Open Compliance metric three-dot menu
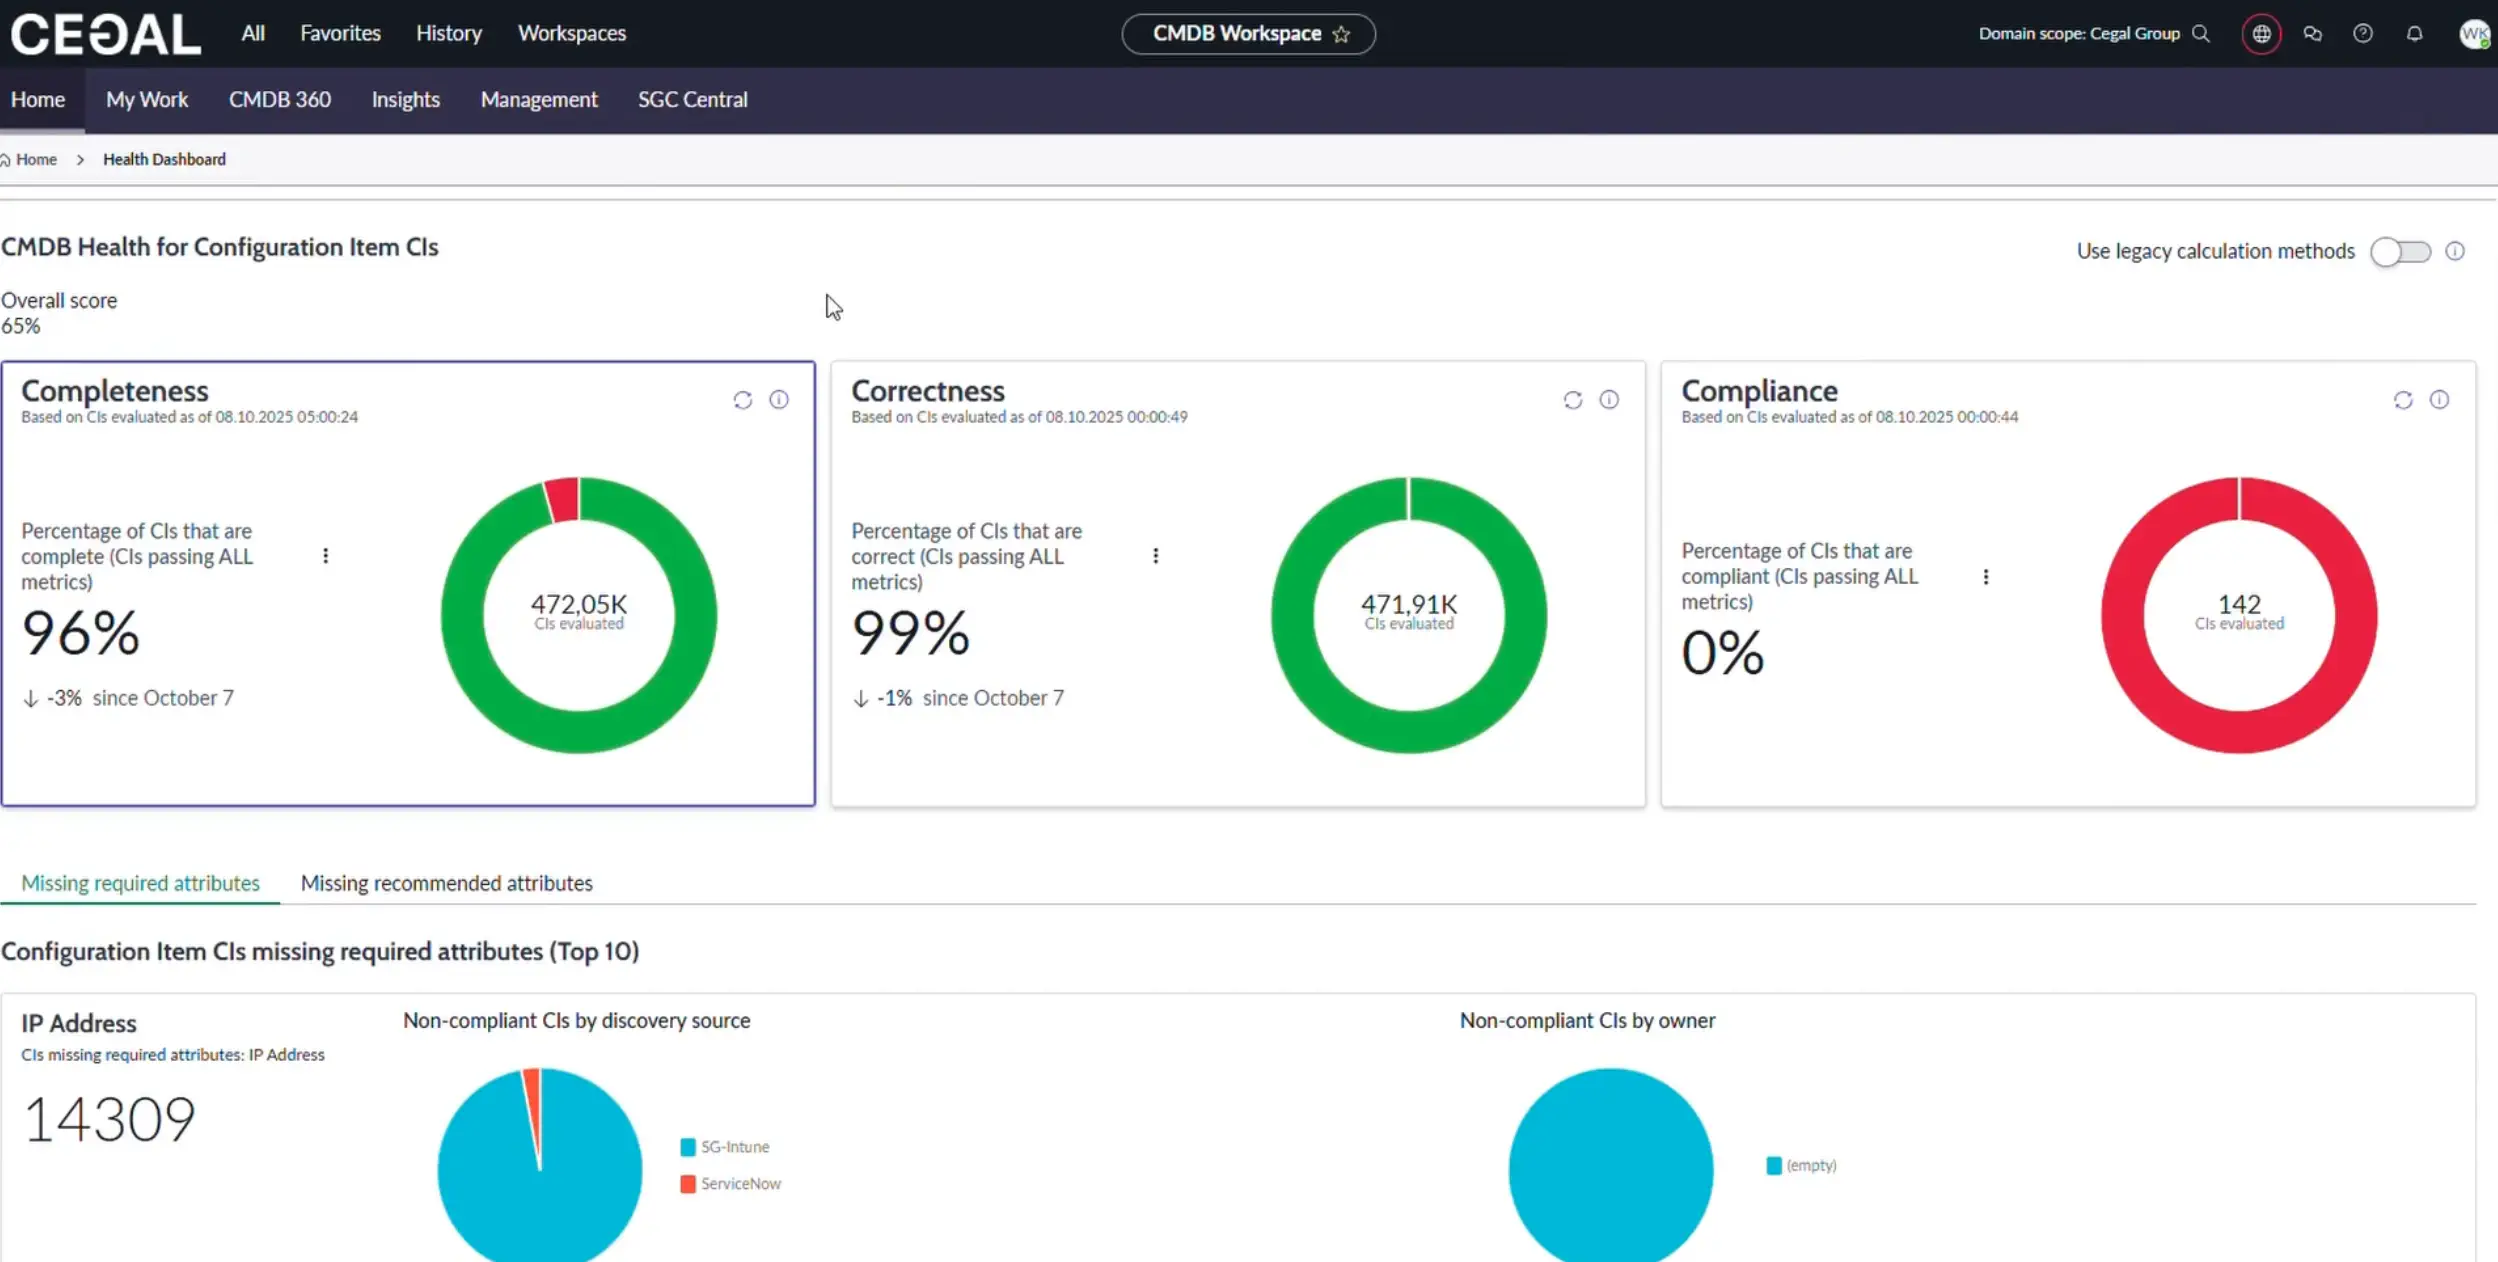 (x=1986, y=577)
